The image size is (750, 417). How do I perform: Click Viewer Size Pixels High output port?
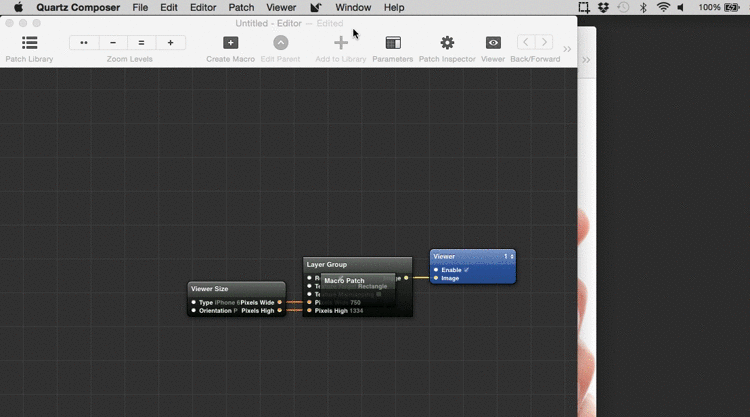point(280,310)
